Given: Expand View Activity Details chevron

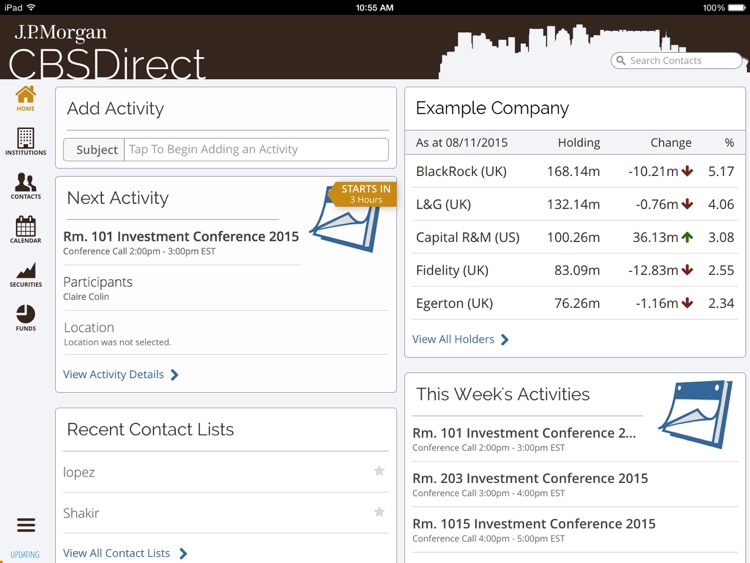Looking at the screenshot, I should pos(175,375).
